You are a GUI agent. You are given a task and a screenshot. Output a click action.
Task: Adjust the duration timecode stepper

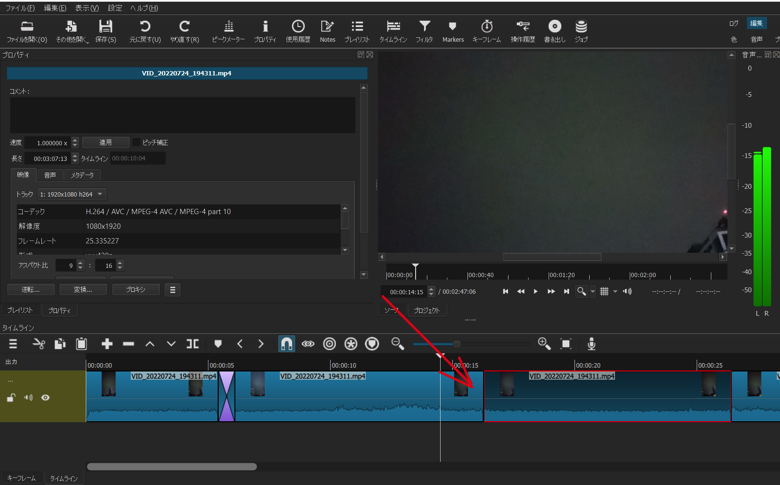click(x=75, y=158)
